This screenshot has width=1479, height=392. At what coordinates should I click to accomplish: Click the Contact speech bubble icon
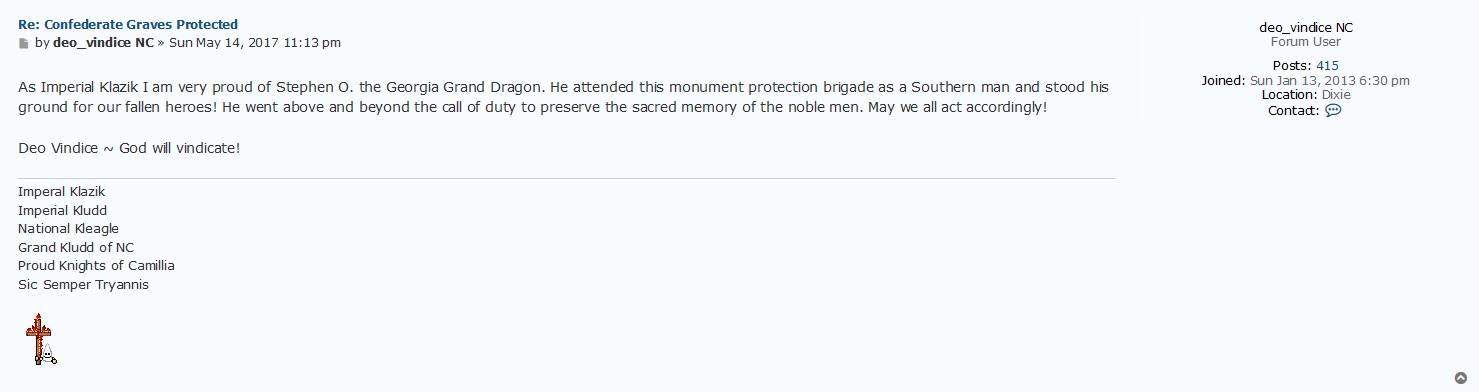coord(1333,111)
